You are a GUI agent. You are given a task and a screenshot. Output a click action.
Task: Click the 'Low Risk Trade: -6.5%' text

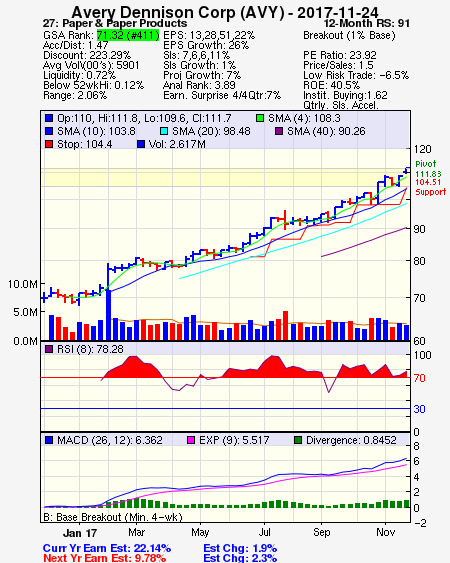tap(356, 75)
